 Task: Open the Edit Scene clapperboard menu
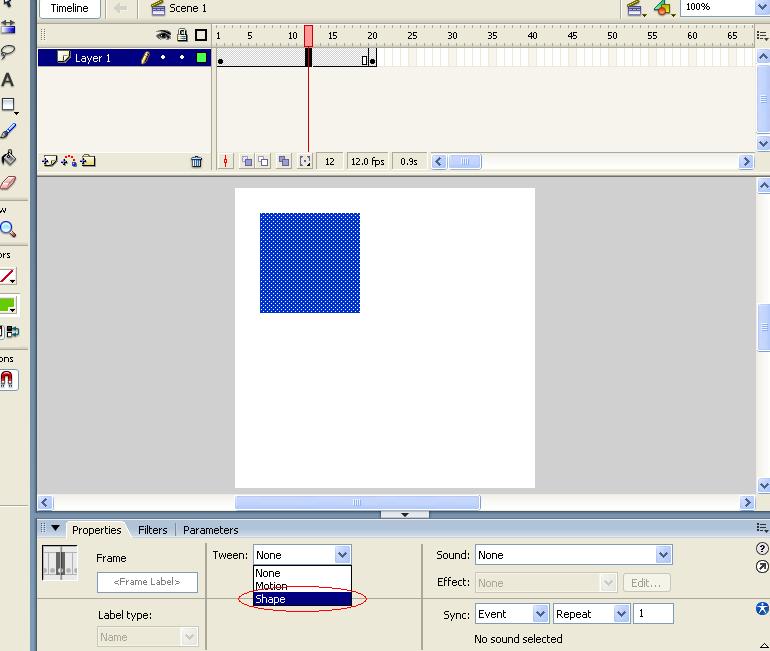click(x=636, y=8)
